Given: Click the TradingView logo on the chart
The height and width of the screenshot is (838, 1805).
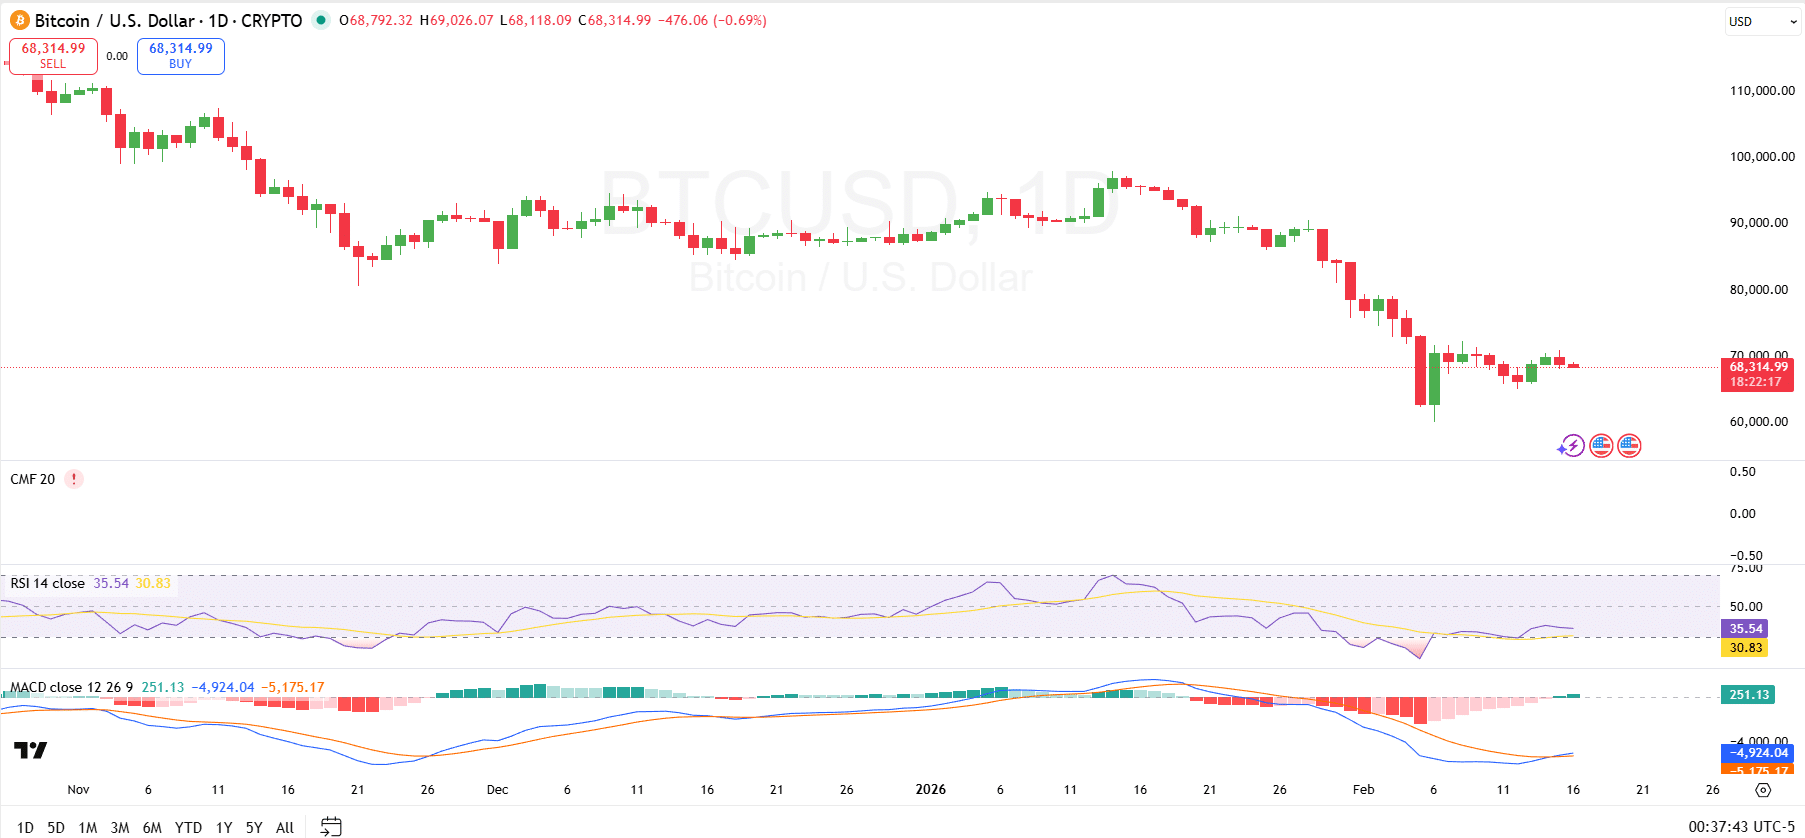Looking at the screenshot, I should coord(30,750).
